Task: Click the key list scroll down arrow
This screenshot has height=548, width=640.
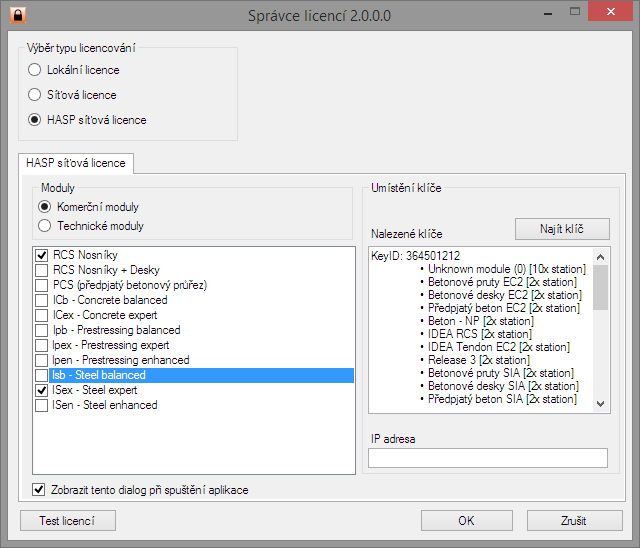Action: [x=600, y=404]
